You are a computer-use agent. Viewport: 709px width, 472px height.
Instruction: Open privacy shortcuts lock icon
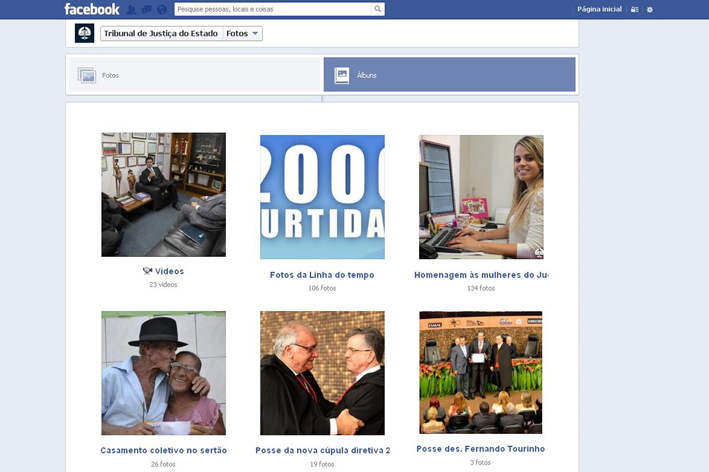pos(634,9)
